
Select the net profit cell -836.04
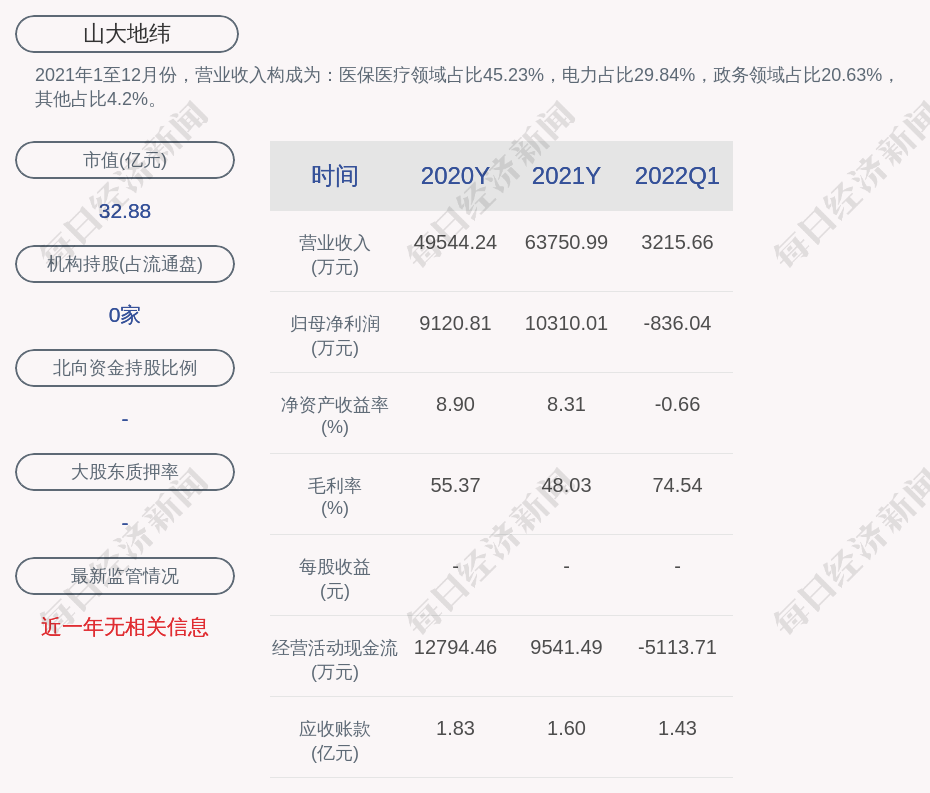click(x=677, y=323)
